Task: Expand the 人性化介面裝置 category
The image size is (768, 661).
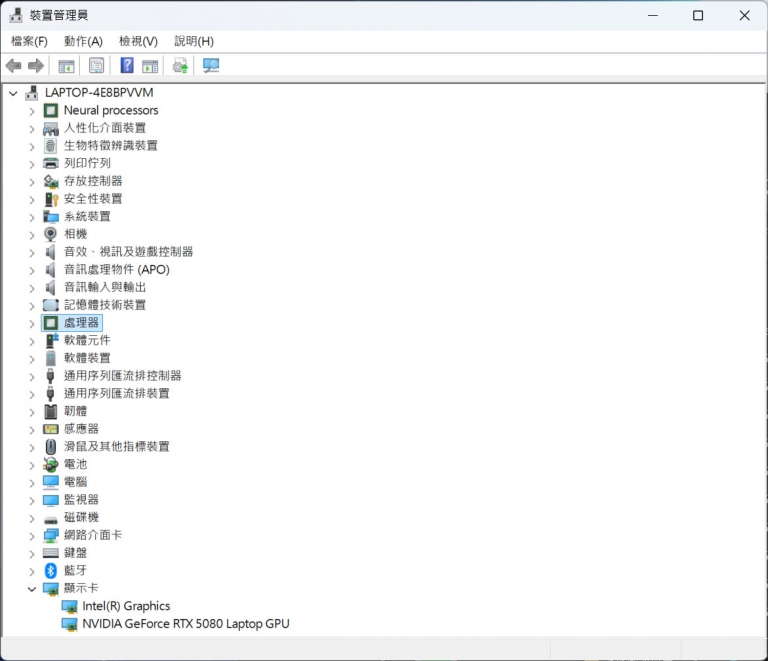Action: (x=32, y=129)
